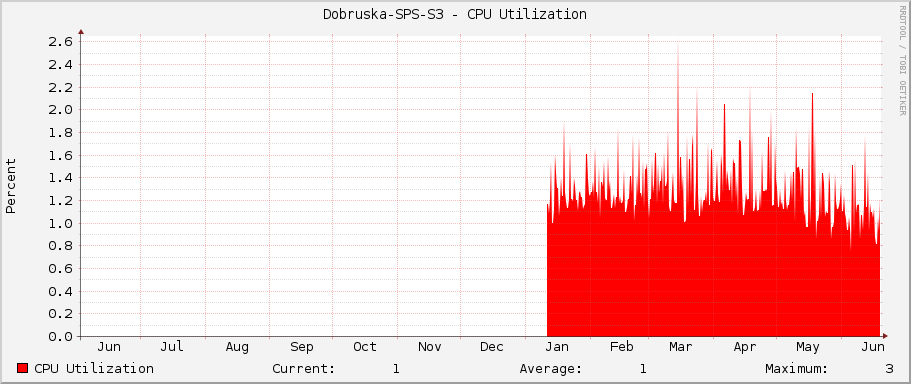
Task: Click the CPU Utilization legend label
Action: pos(94,368)
